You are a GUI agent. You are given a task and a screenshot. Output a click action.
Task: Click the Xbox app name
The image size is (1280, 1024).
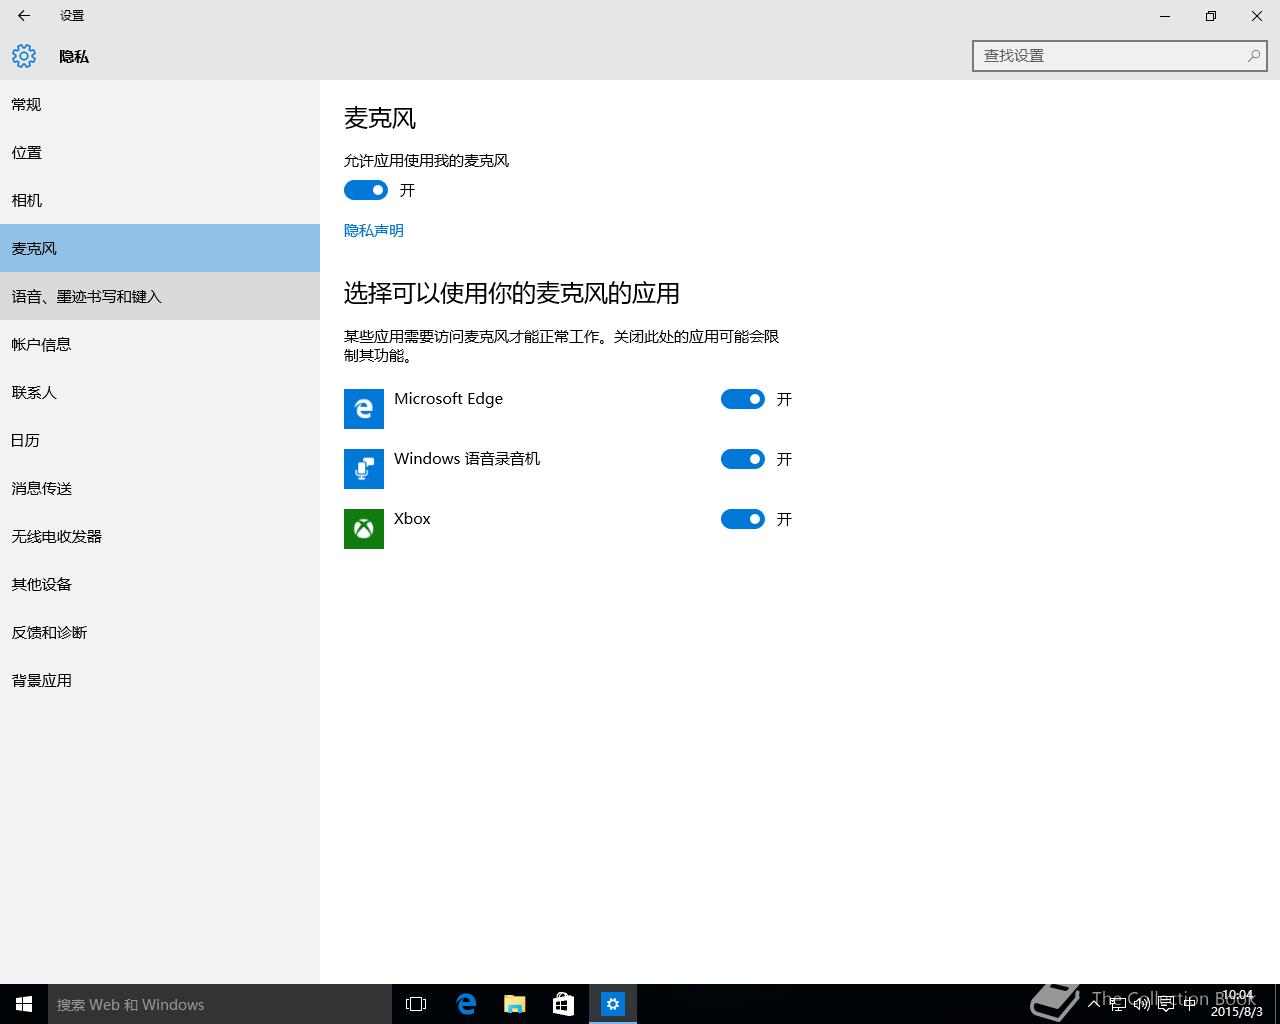412,518
